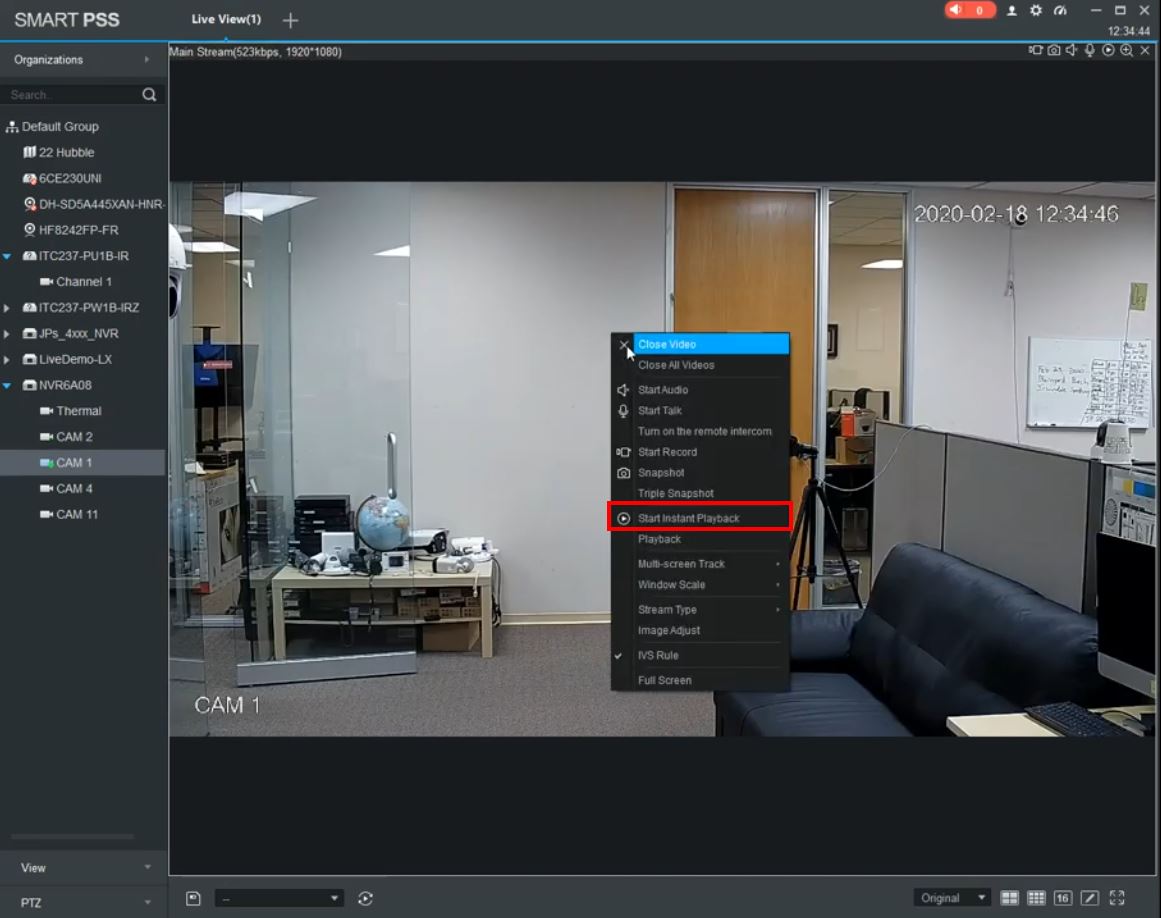Open the Original scale dropdown

[x=952, y=898]
